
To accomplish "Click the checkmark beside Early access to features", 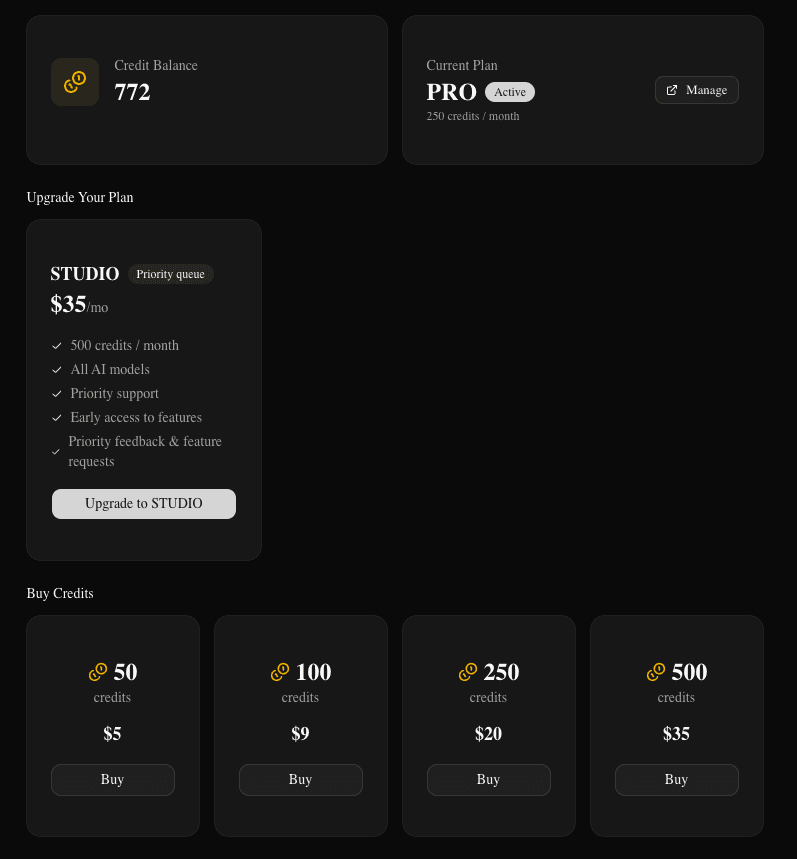I will (57, 417).
